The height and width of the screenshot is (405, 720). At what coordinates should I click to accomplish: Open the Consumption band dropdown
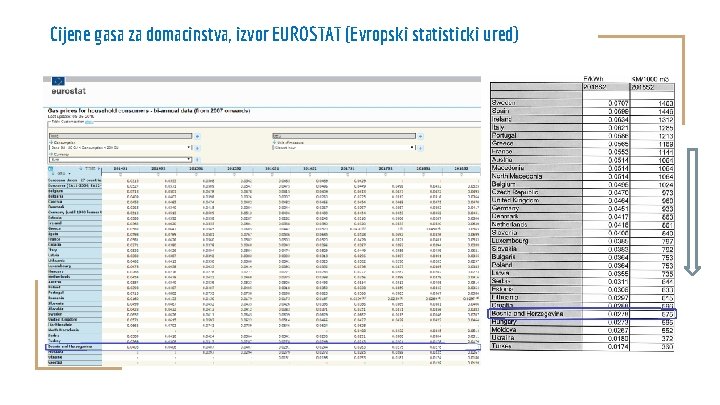tap(120, 148)
